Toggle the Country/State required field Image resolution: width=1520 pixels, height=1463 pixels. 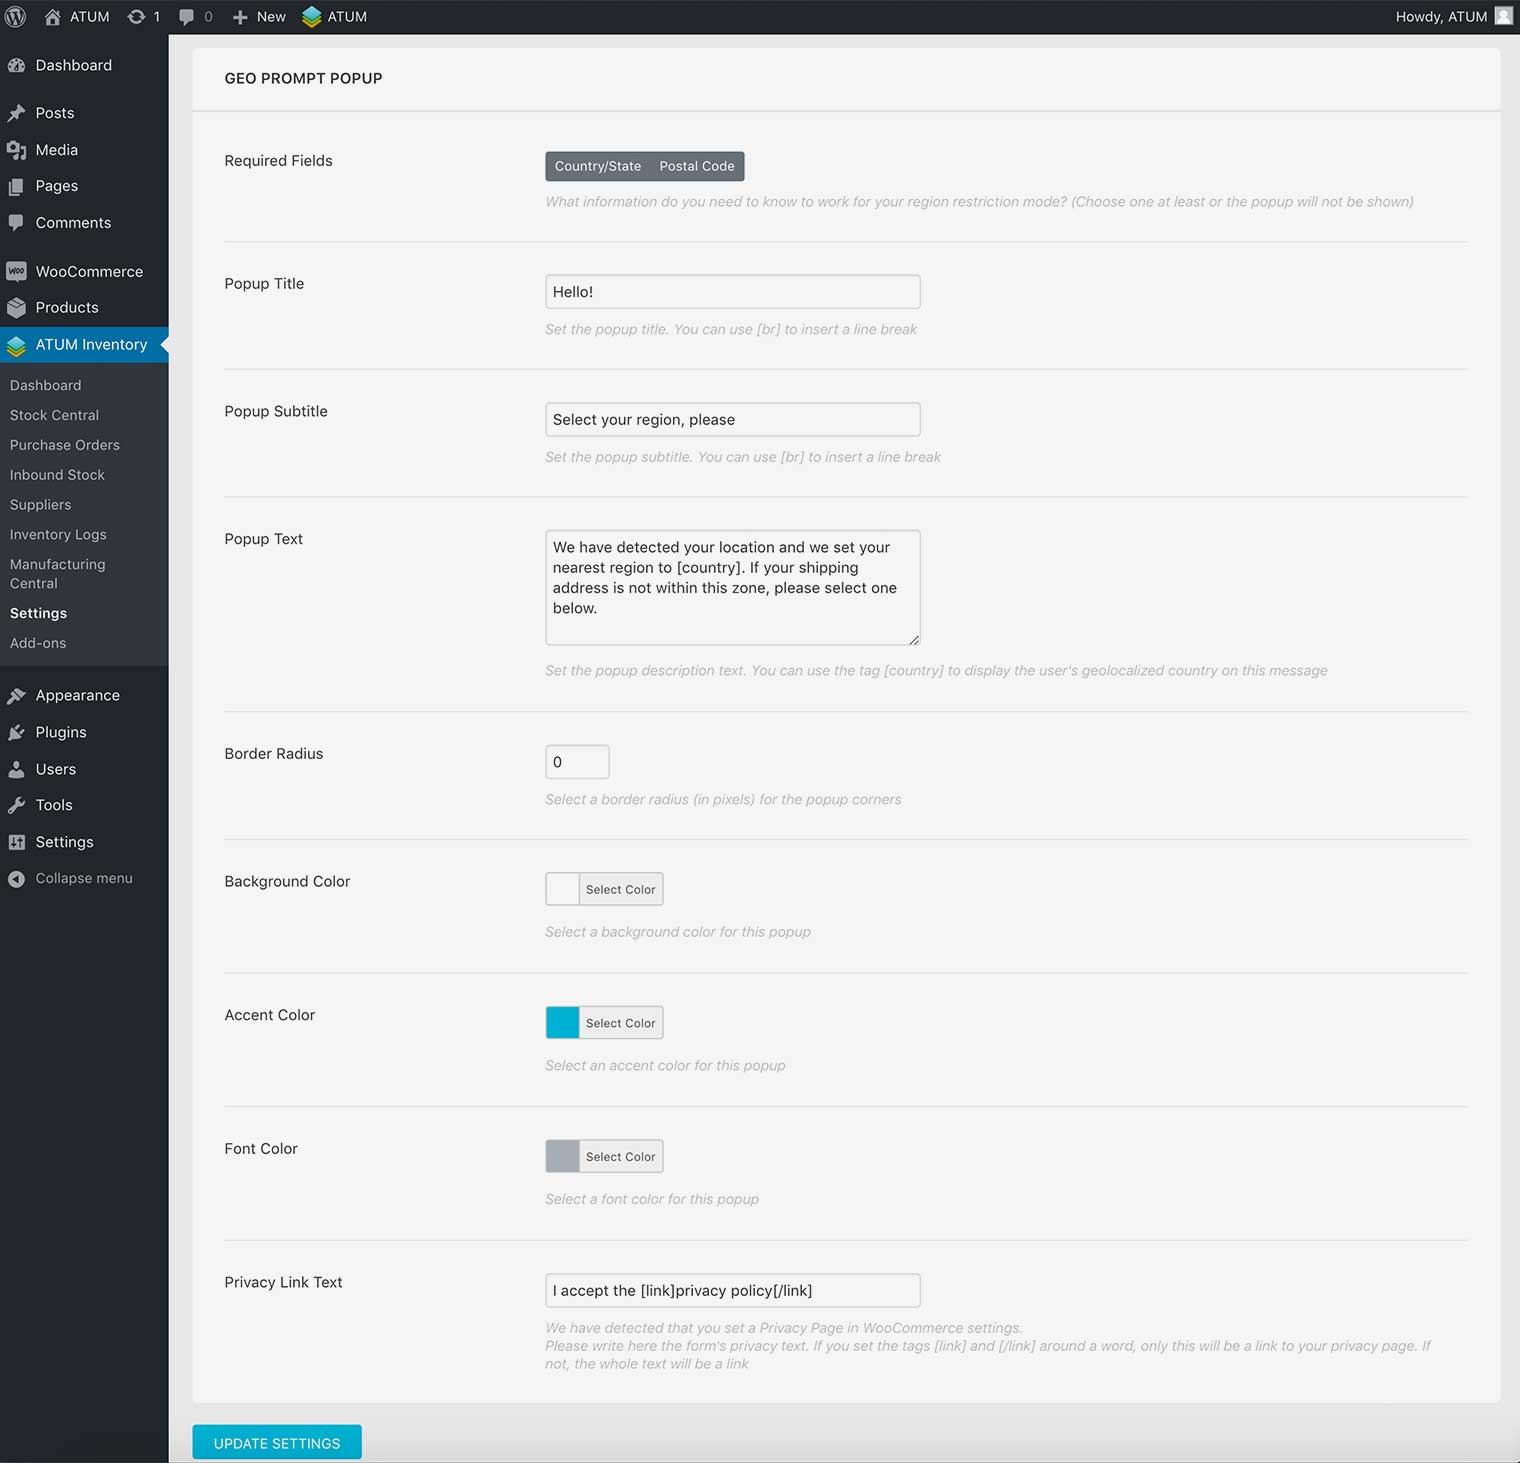coord(597,166)
